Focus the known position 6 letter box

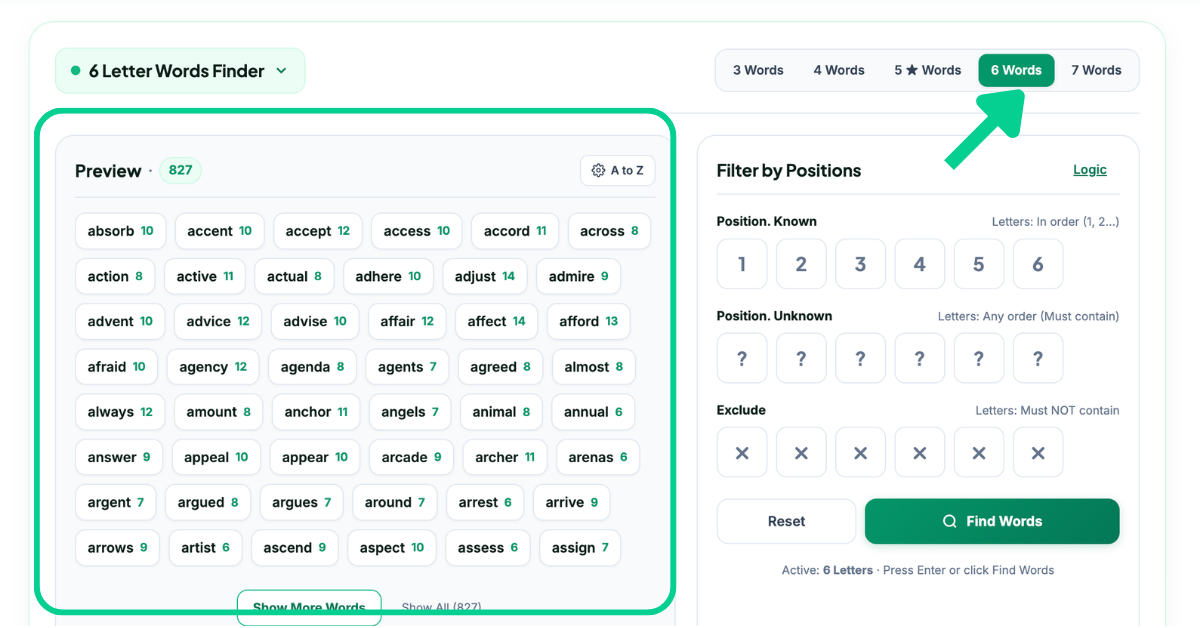coord(1038,264)
